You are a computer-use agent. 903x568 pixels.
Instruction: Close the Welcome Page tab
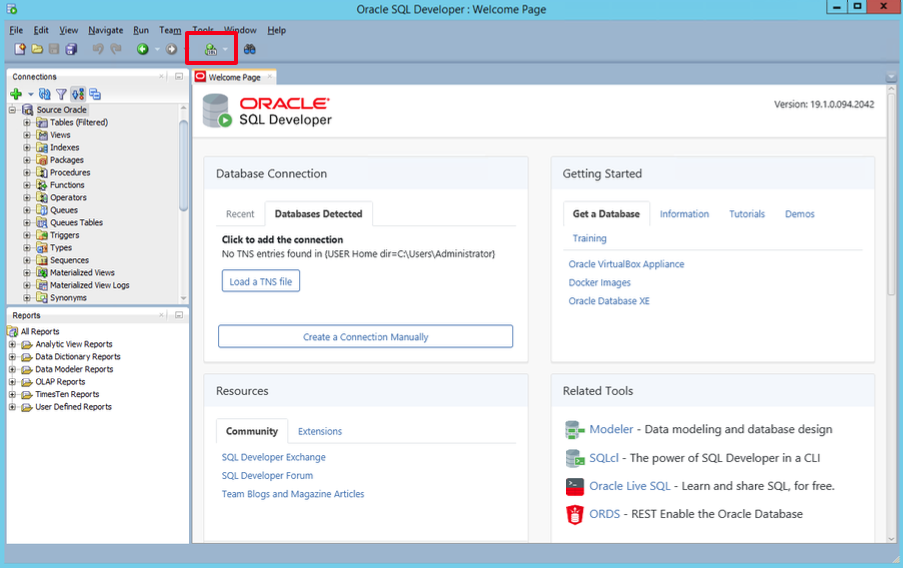tap(270, 77)
